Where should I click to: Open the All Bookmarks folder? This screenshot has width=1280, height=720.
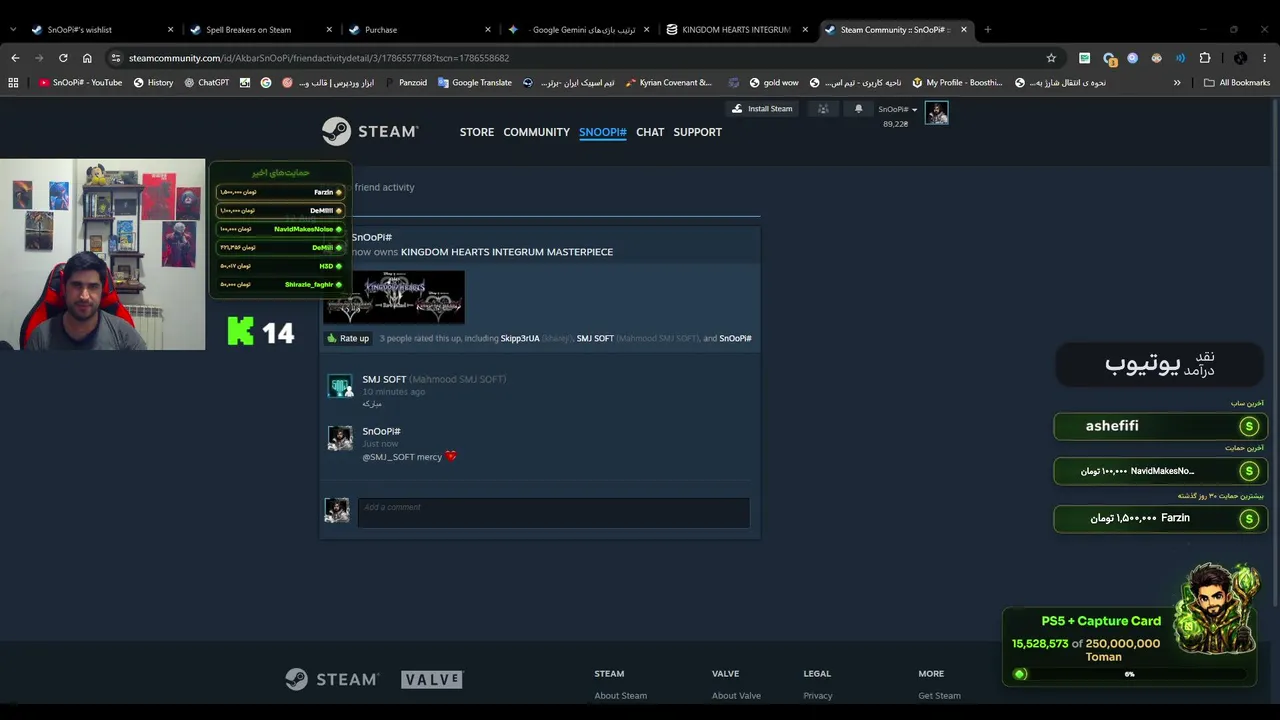click(1237, 83)
